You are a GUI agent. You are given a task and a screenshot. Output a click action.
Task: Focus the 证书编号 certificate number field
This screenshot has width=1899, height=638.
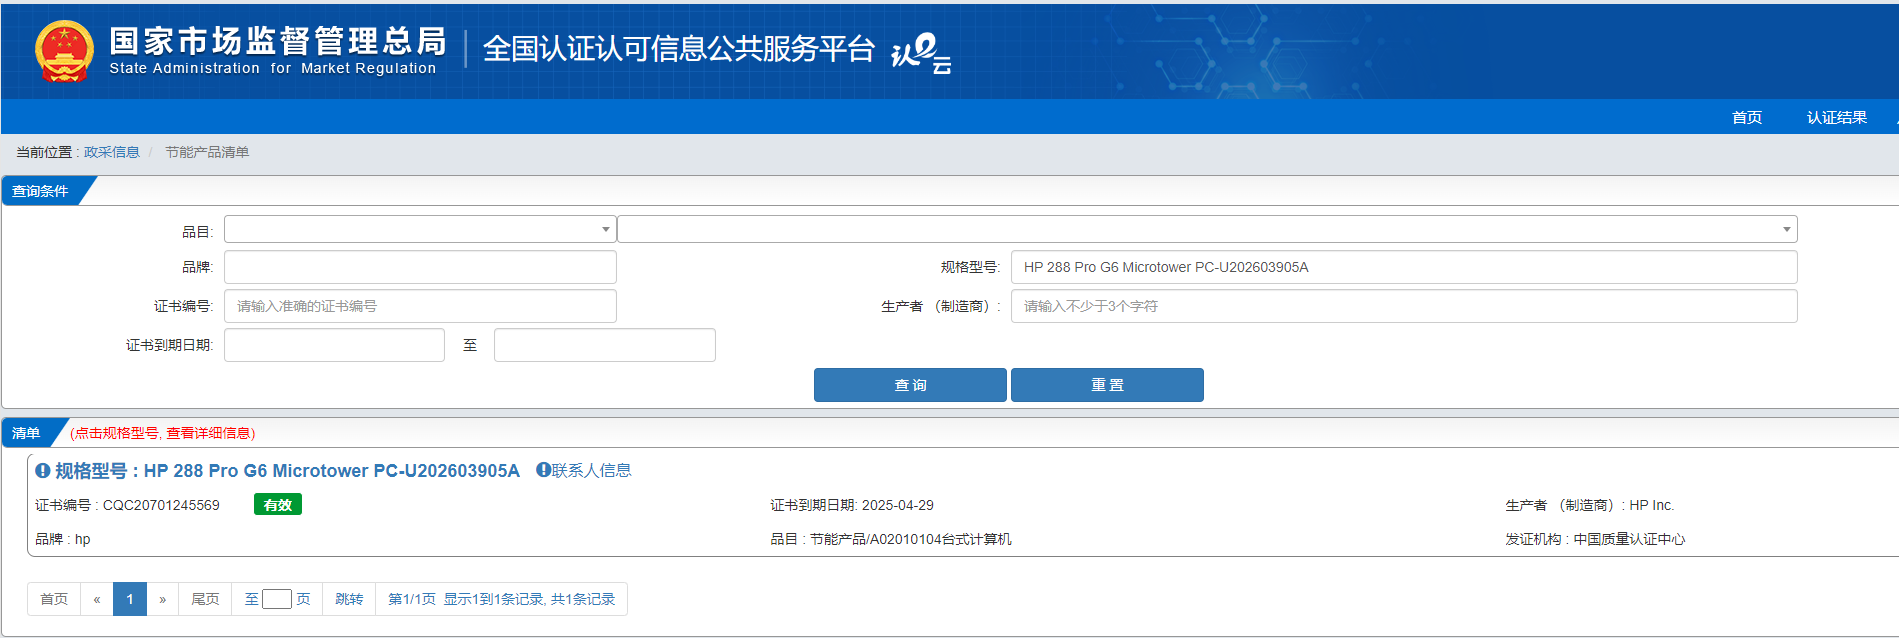click(420, 306)
